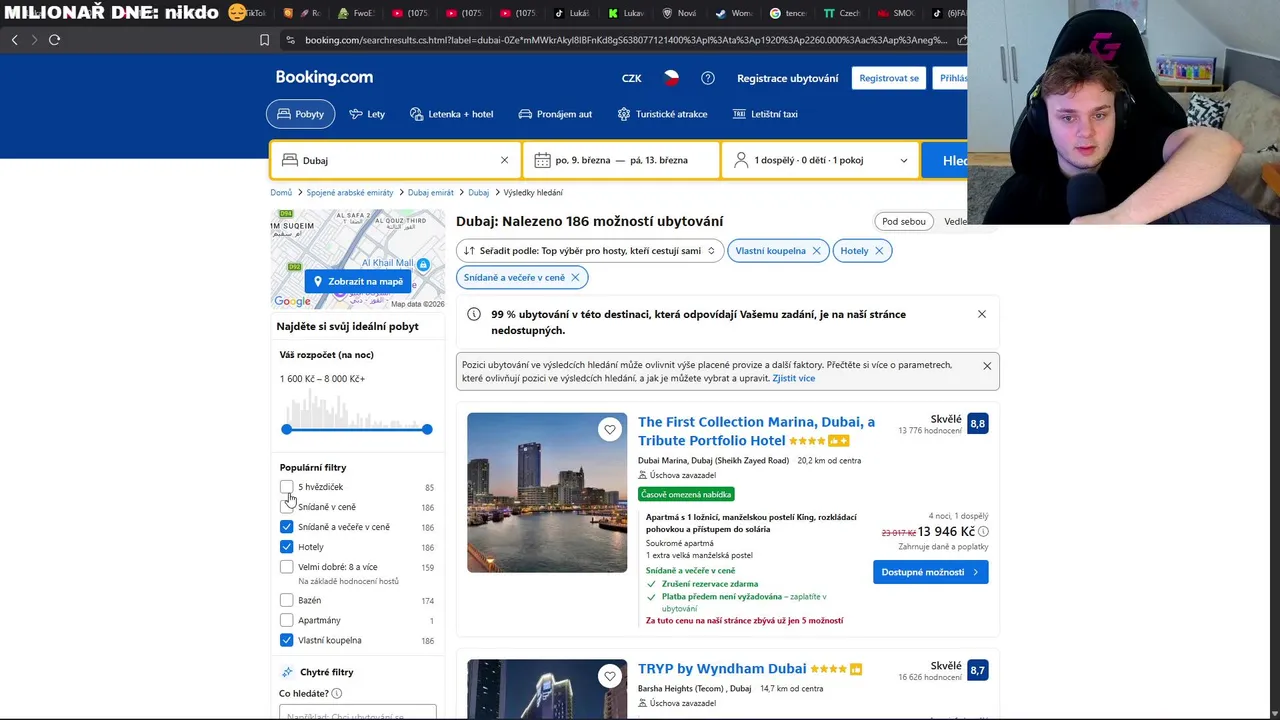Click the smart filter text input
The height and width of the screenshot is (720, 1280).
pos(358,713)
